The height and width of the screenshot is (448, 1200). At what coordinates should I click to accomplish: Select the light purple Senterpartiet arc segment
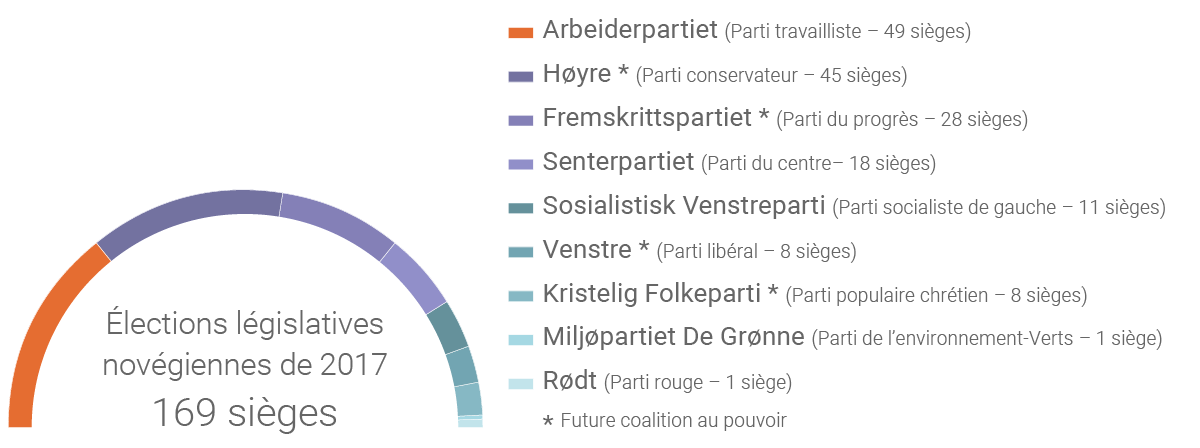[414, 276]
